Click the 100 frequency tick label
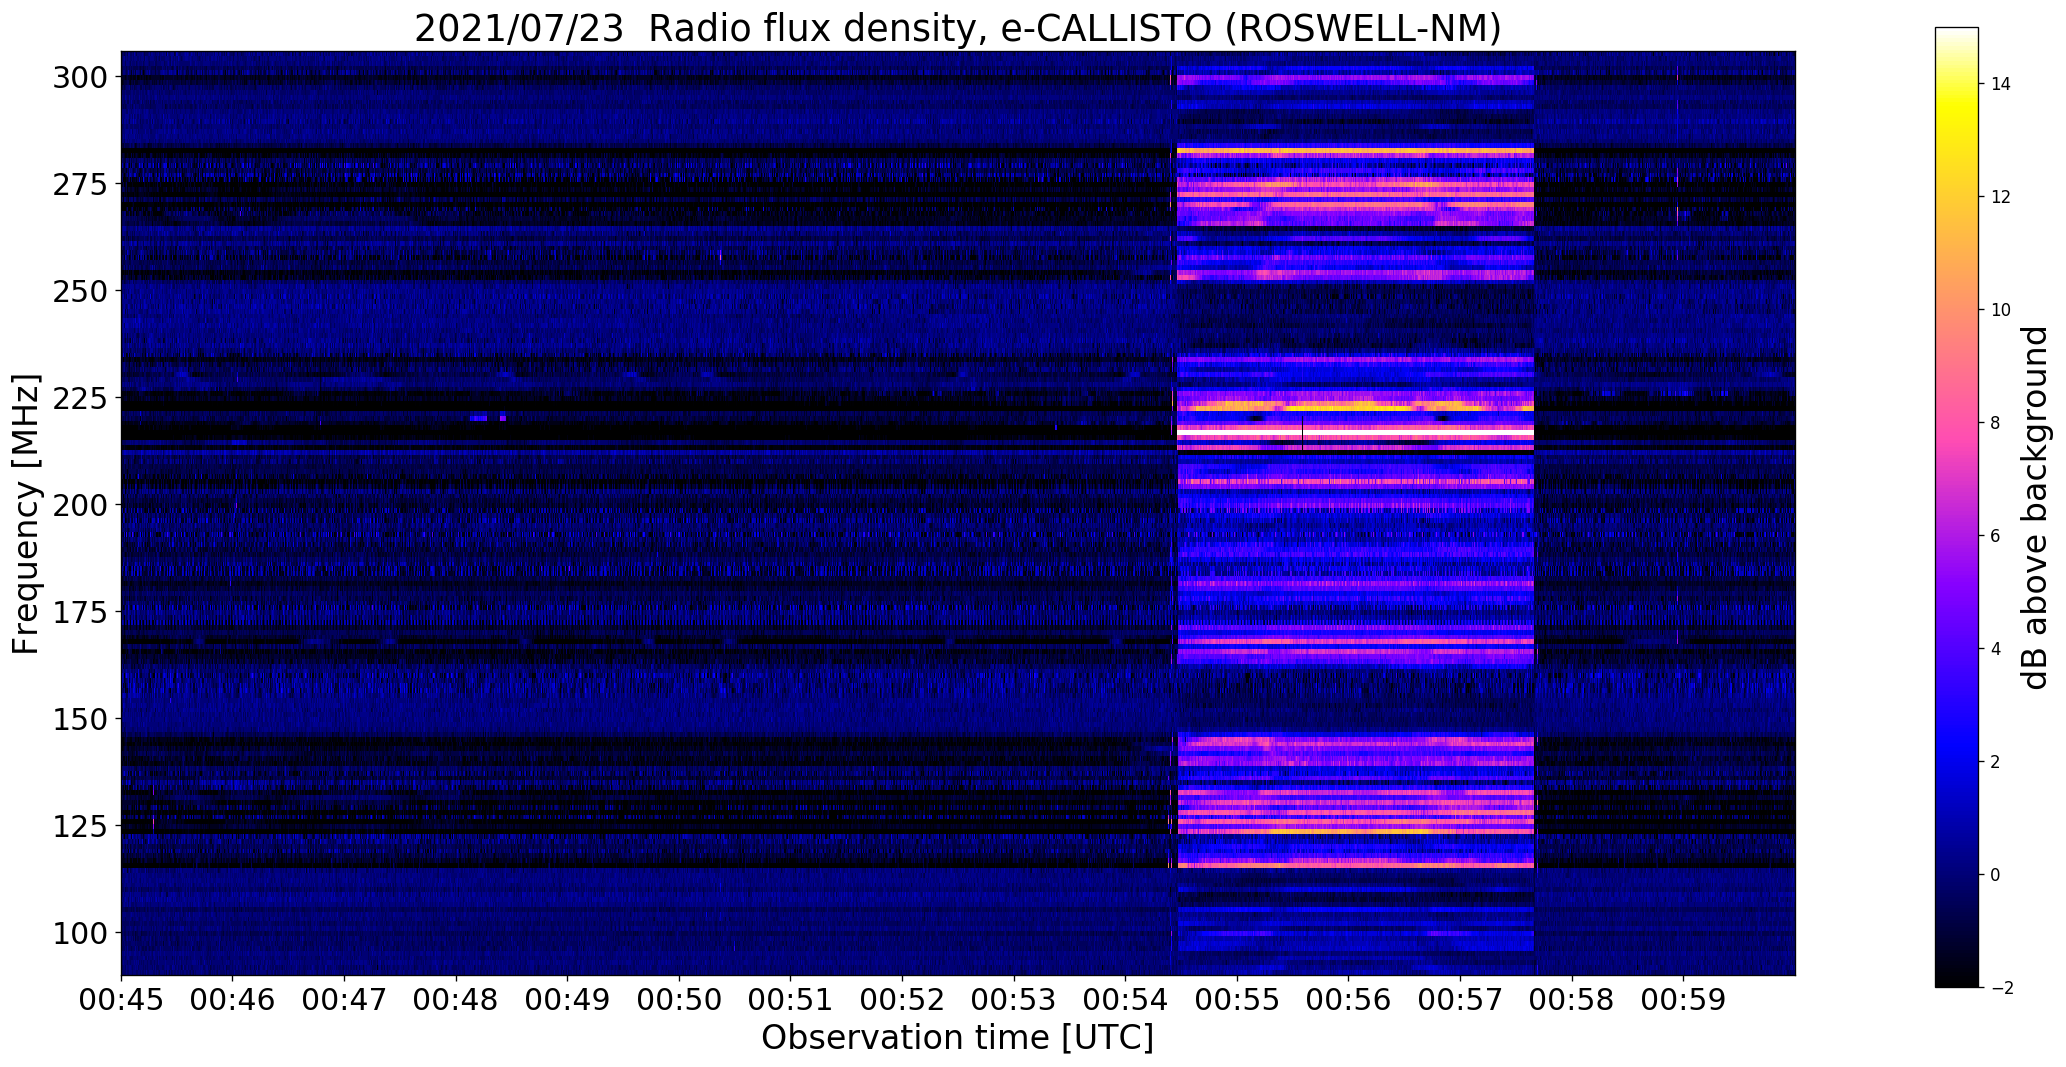2066x1067 pixels. [80, 933]
